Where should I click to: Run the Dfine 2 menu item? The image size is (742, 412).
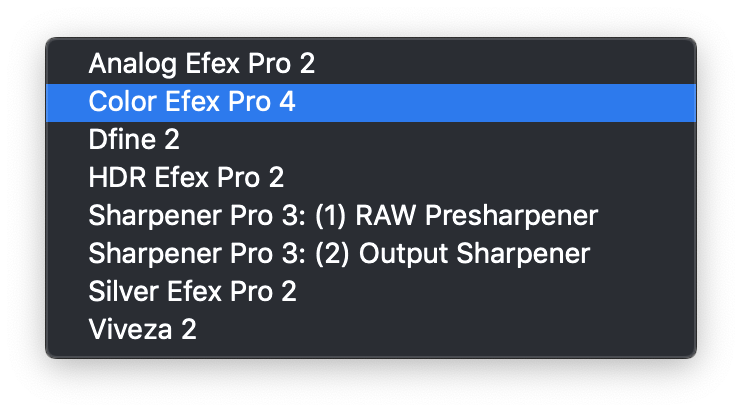click(x=134, y=140)
